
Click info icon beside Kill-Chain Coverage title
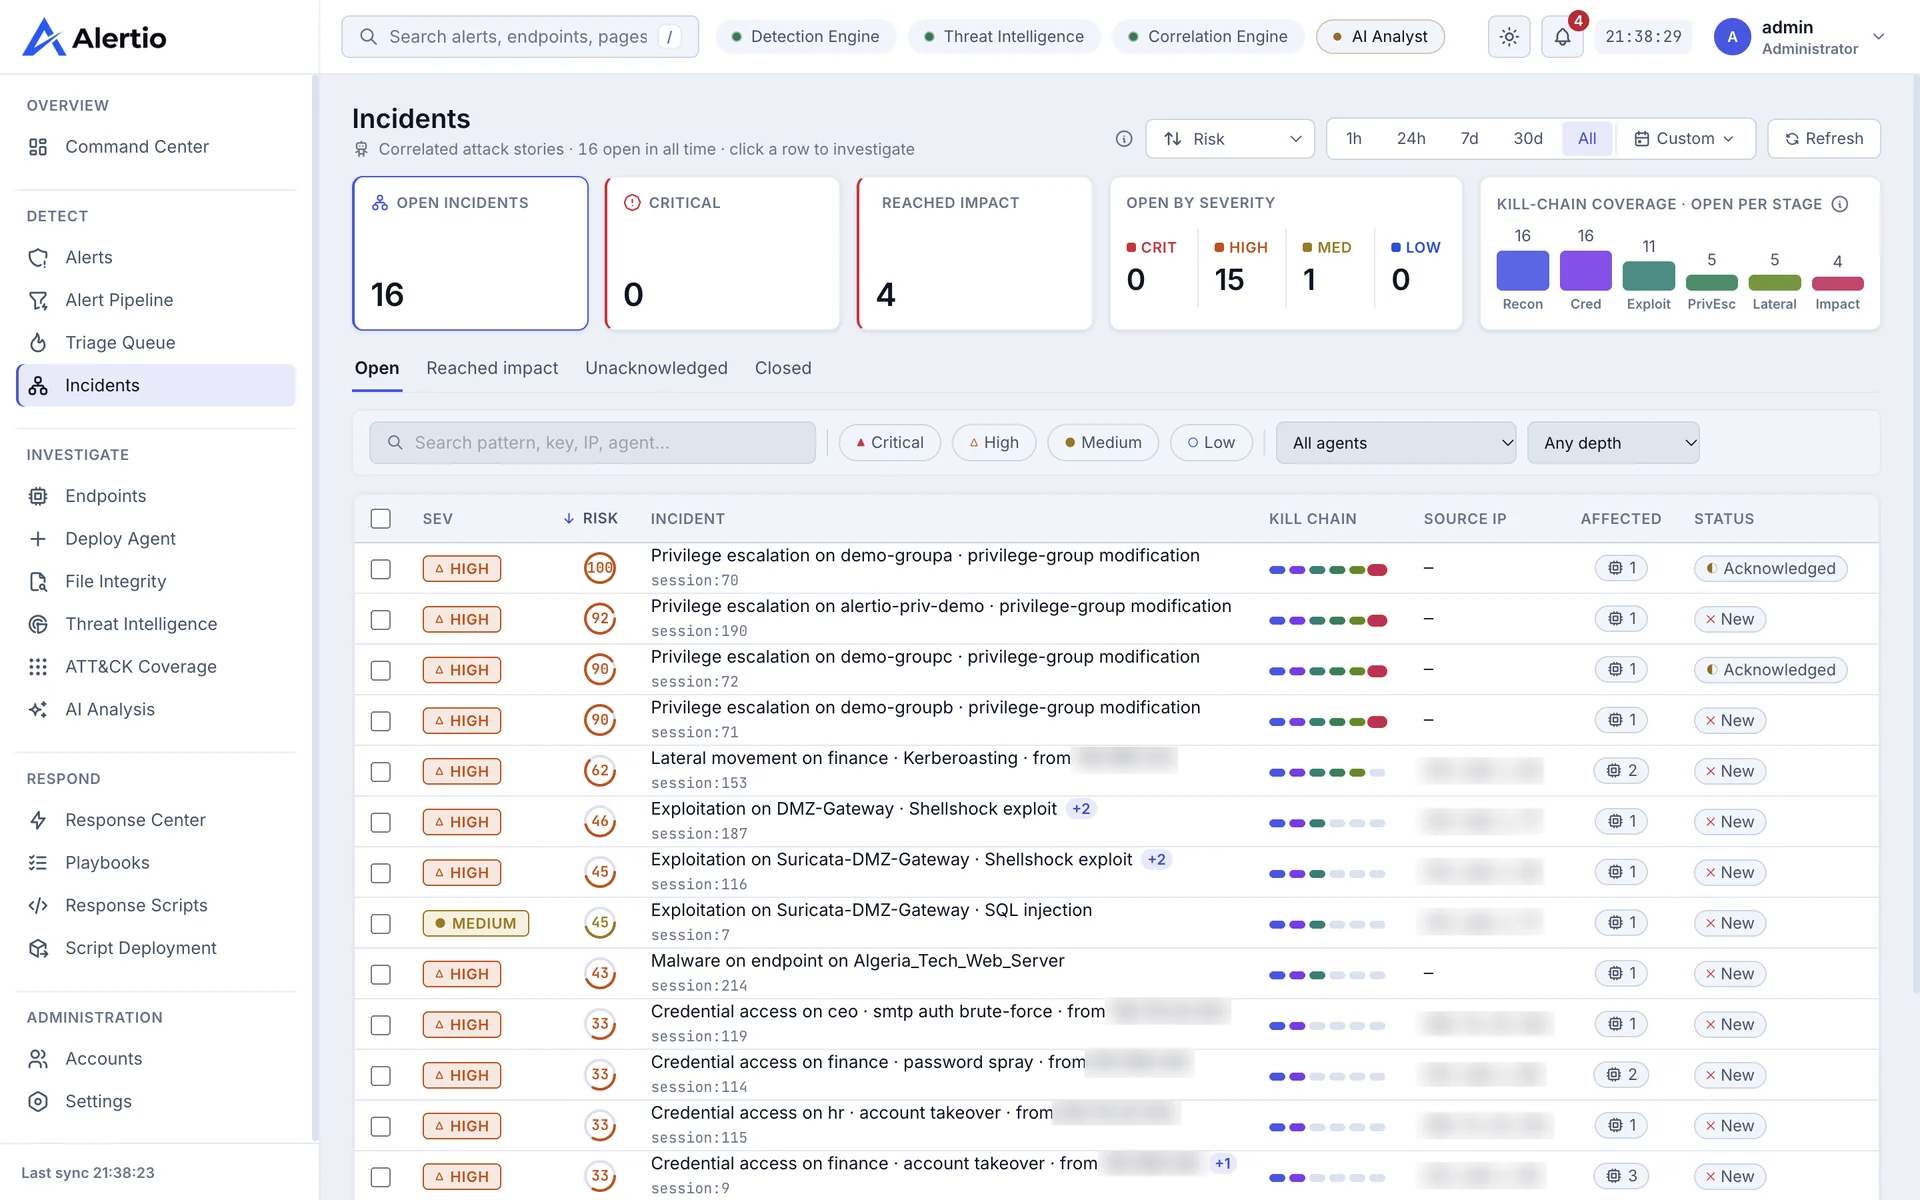click(1840, 204)
